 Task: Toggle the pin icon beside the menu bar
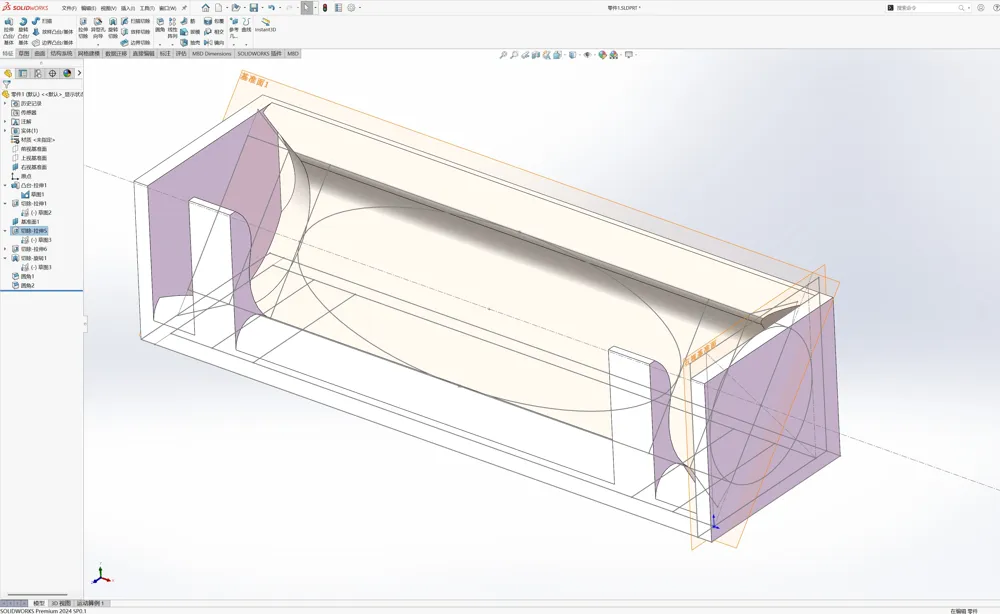(x=184, y=8)
